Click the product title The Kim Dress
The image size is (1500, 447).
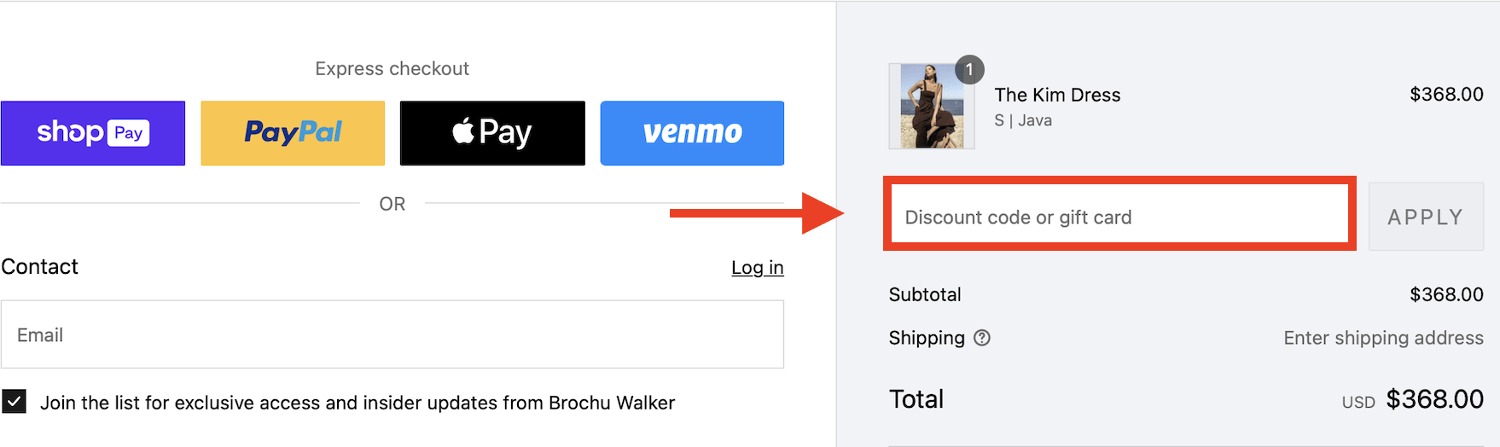1057,95
